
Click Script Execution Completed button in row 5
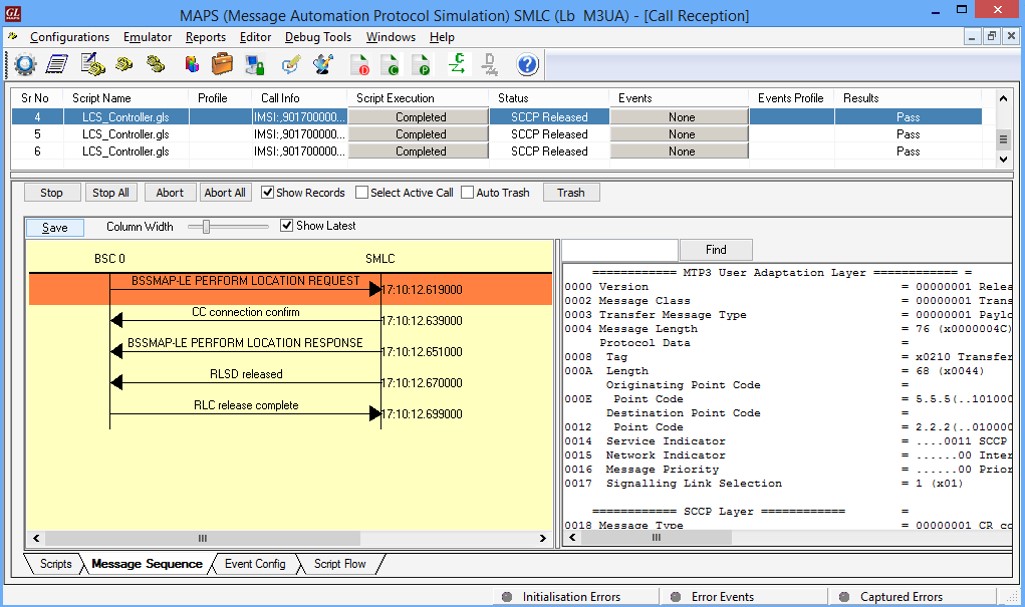[x=418, y=134]
